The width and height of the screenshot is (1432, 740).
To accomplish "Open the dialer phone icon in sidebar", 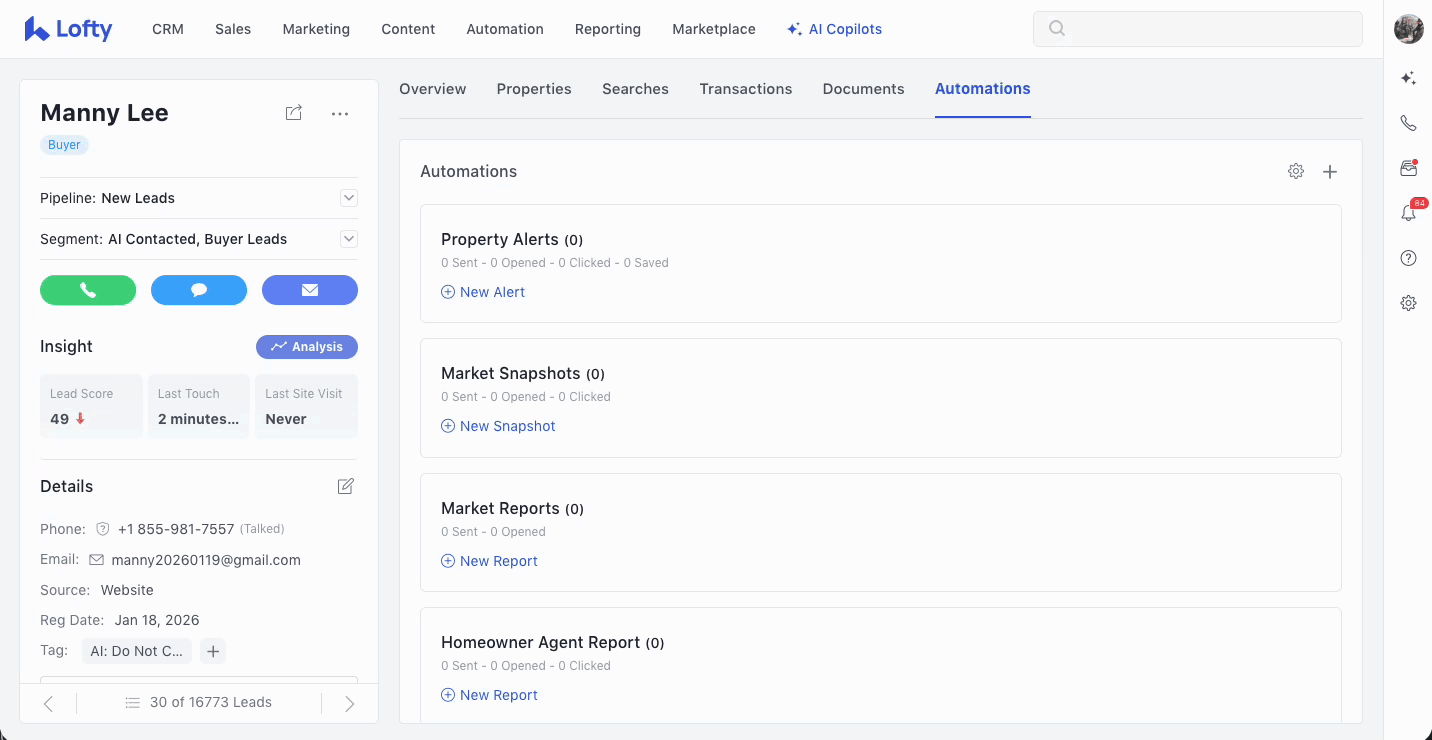I will [x=1408, y=123].
